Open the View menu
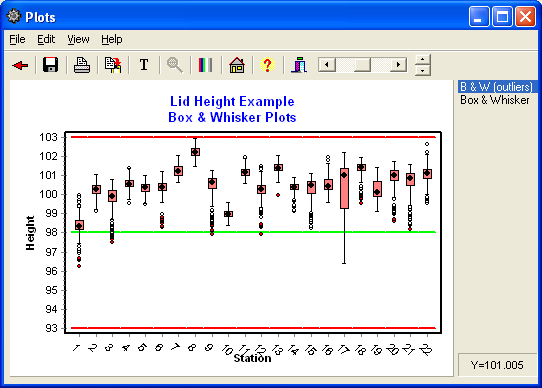Screen dimensions: 542x388 [x=78, y=39]
